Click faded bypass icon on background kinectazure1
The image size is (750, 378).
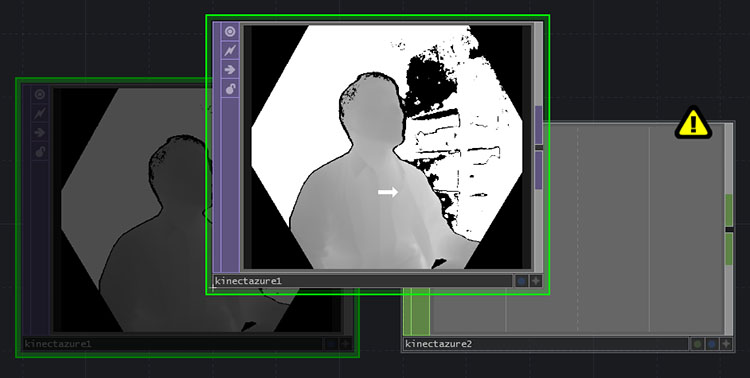[x=40, y=113]
